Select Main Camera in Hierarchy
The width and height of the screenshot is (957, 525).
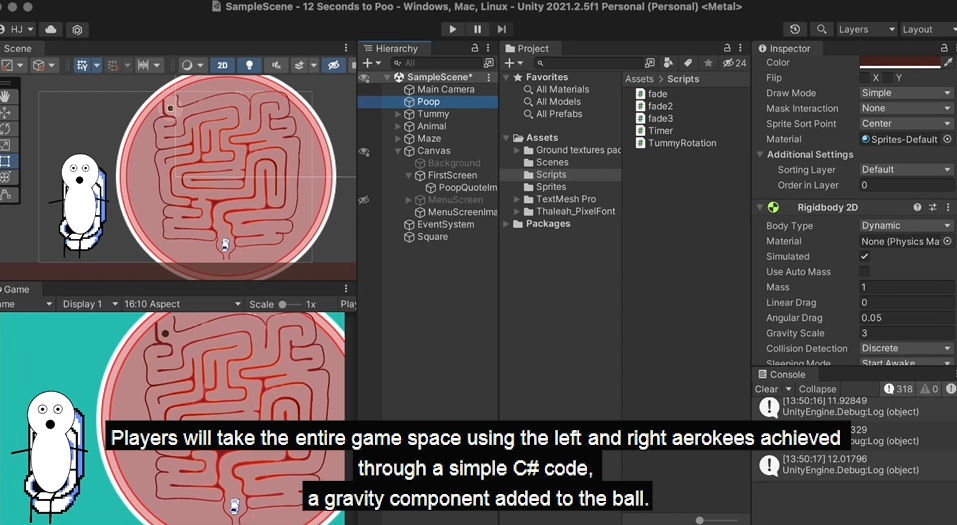446,89
